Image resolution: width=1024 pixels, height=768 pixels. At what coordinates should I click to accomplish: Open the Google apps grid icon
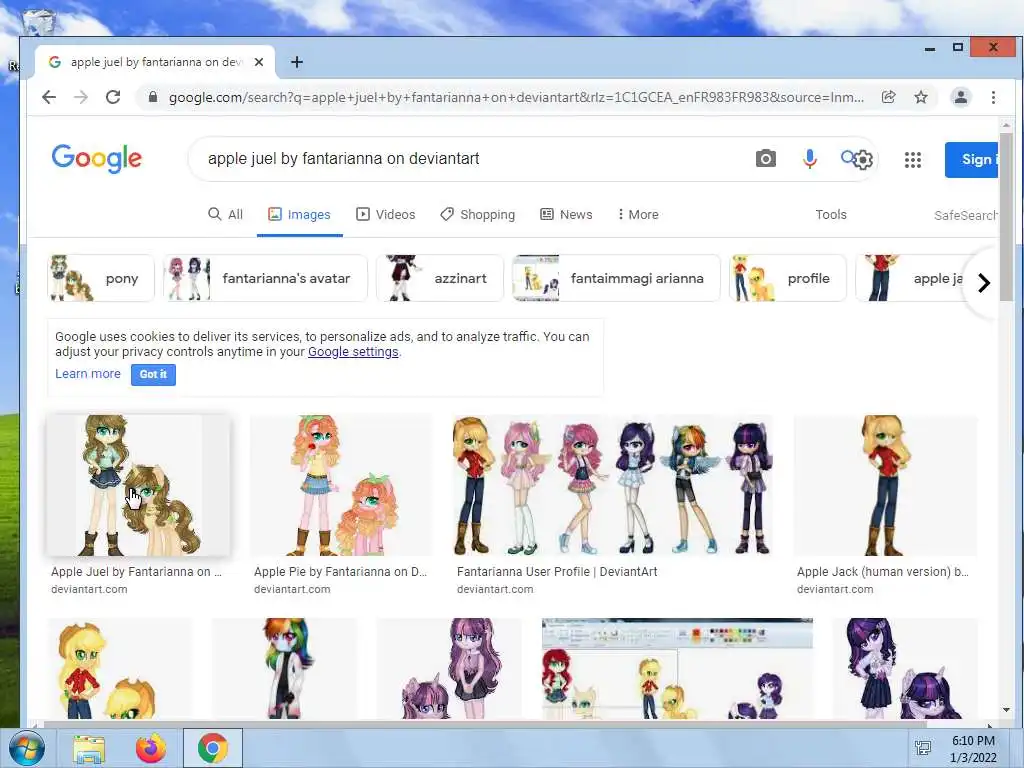912,159
